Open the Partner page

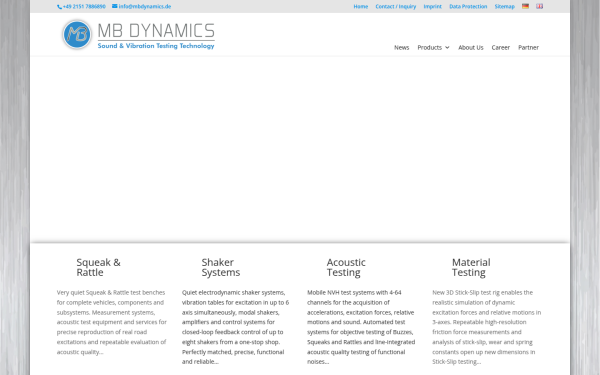click(x=528, y=47)
